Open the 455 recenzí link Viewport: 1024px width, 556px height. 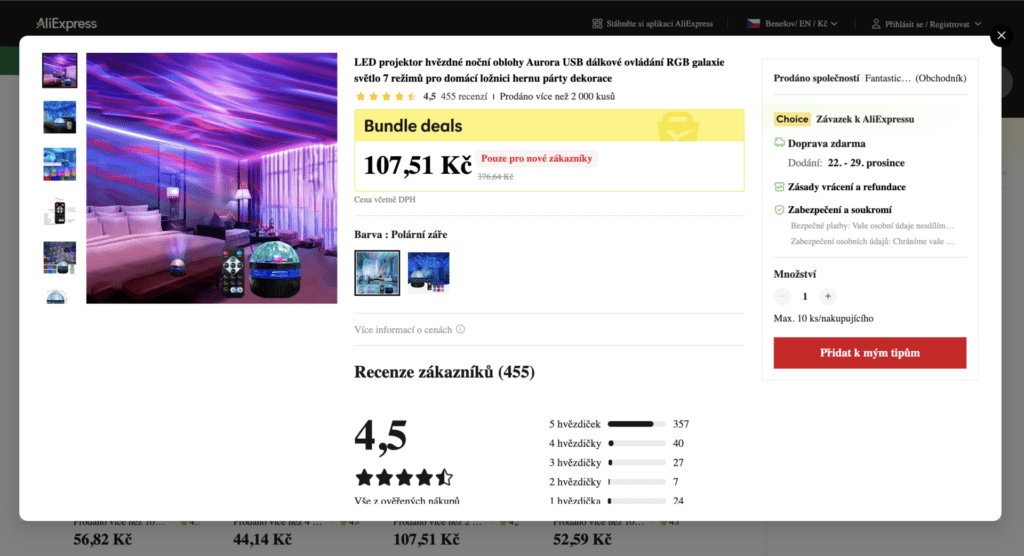464,97
